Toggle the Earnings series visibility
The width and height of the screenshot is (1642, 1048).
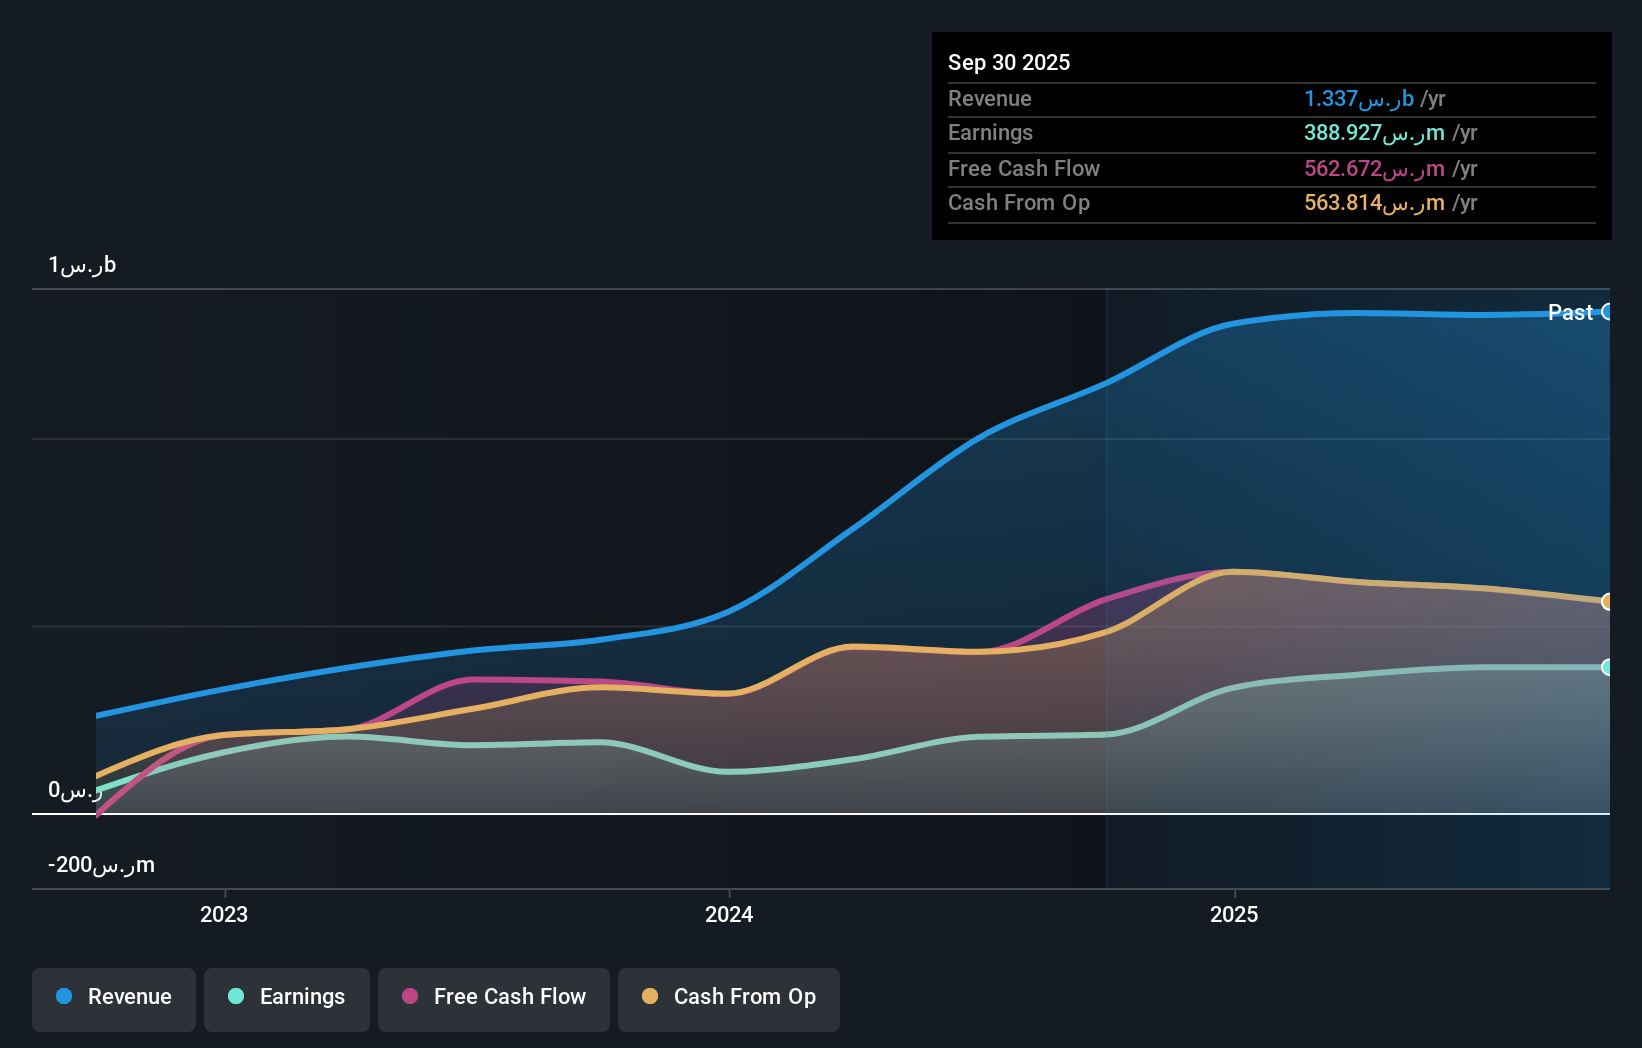coord(286,997)
